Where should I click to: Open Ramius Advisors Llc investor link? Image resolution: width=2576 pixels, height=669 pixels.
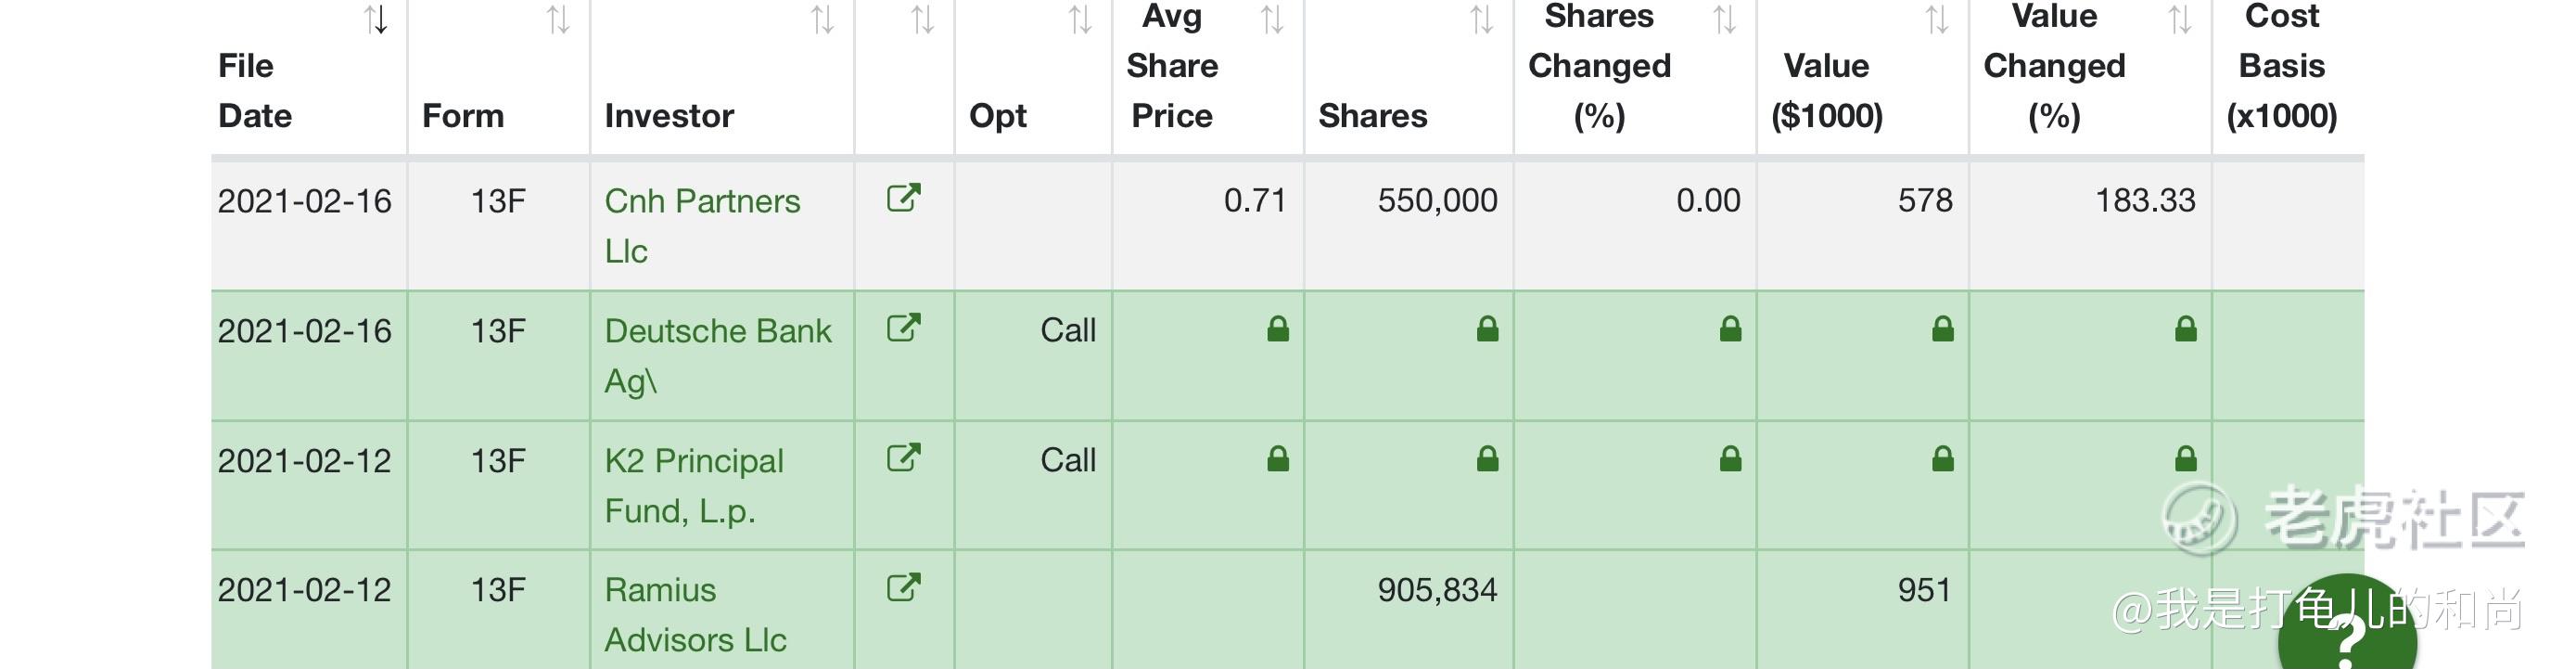pos(695,614)
